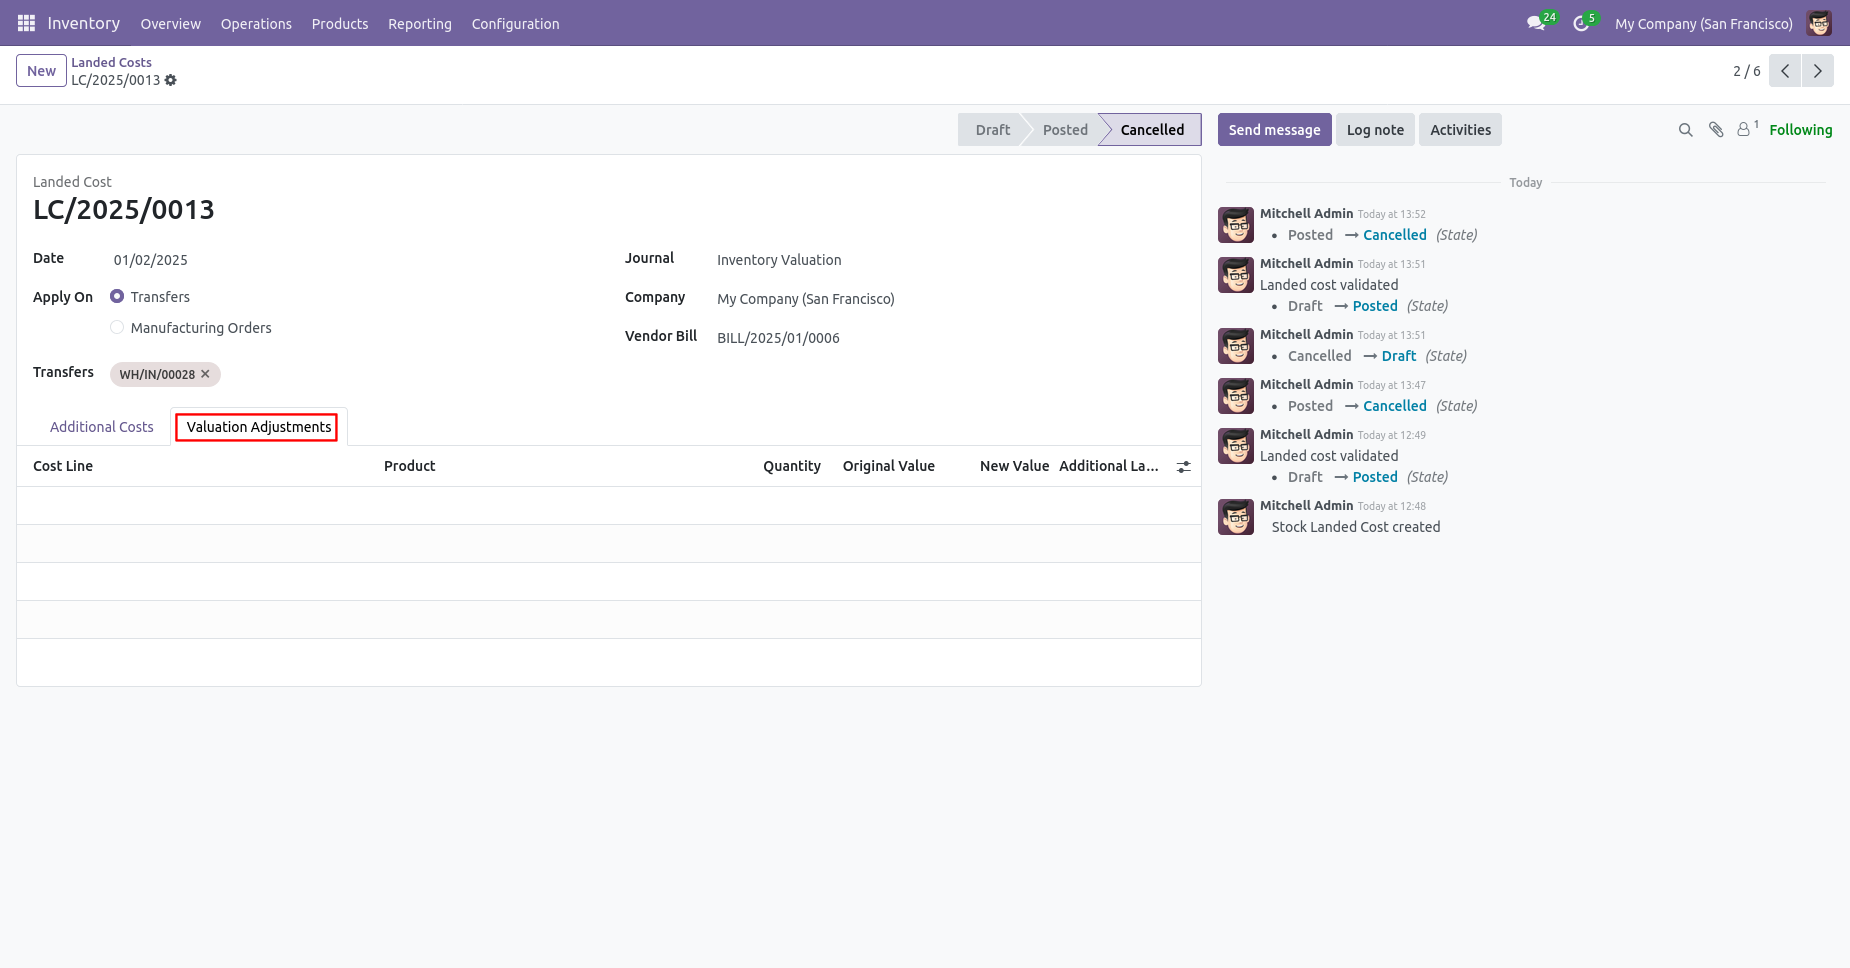Go to previous record arrow

tap(1785, 71)
